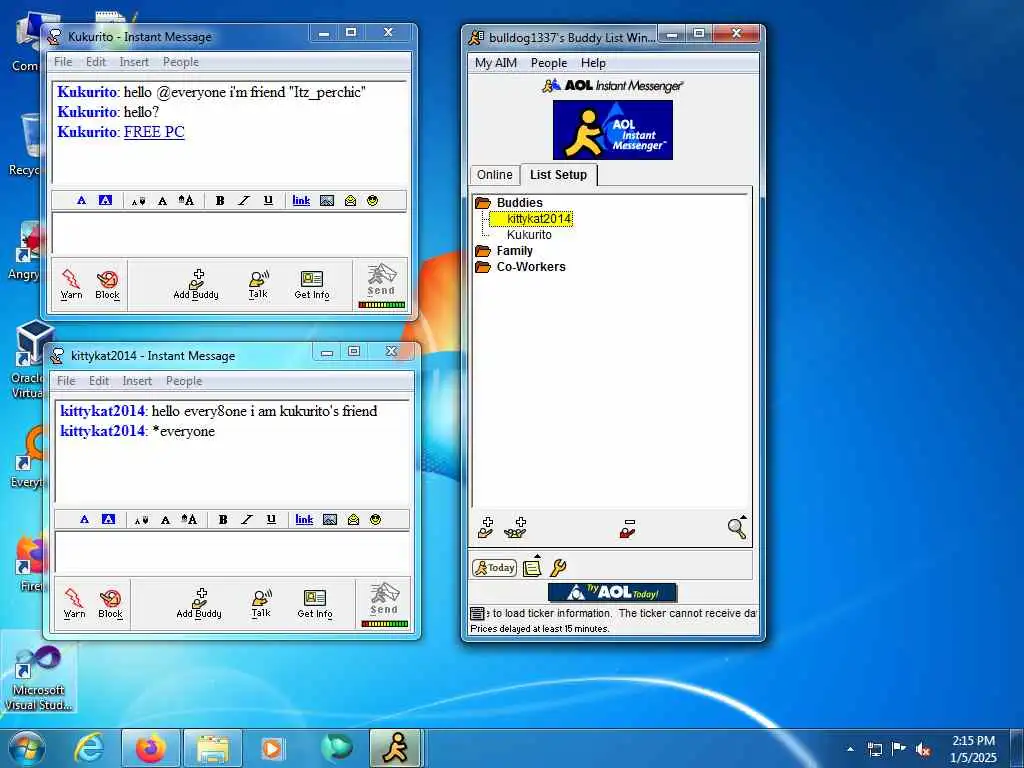Open Firefox from taskbar

[151, 748]
